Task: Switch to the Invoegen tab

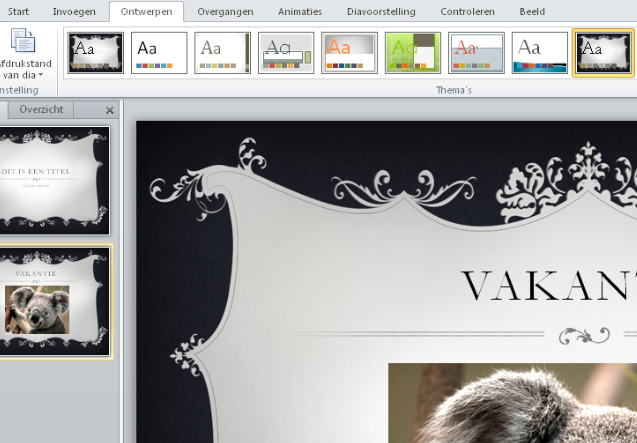Action: pyautogui.click(x=74, y=11)
